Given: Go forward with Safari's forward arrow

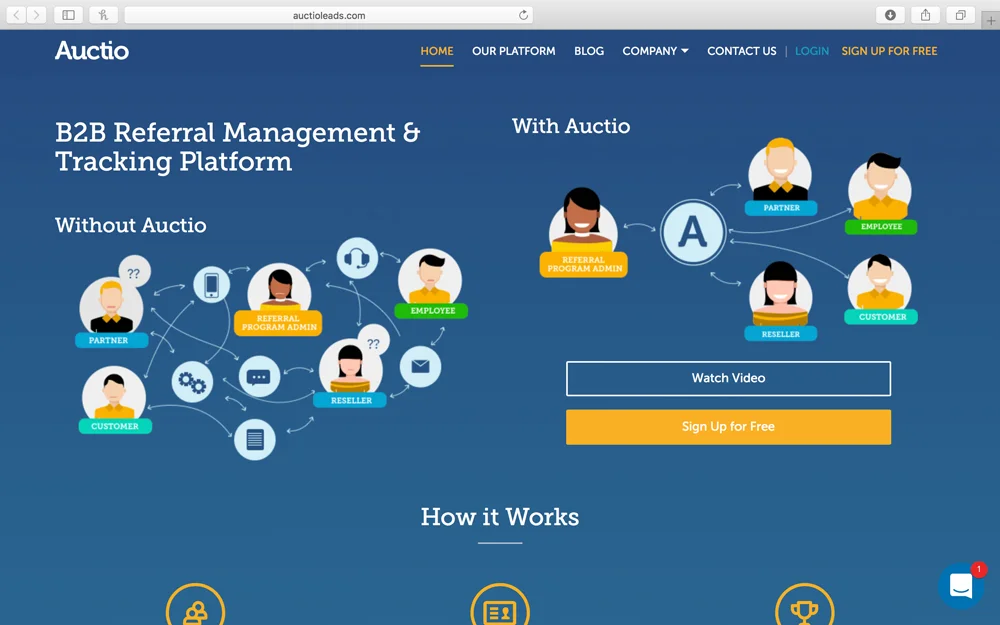Looking at the screenshot, I should pos(36,15).
